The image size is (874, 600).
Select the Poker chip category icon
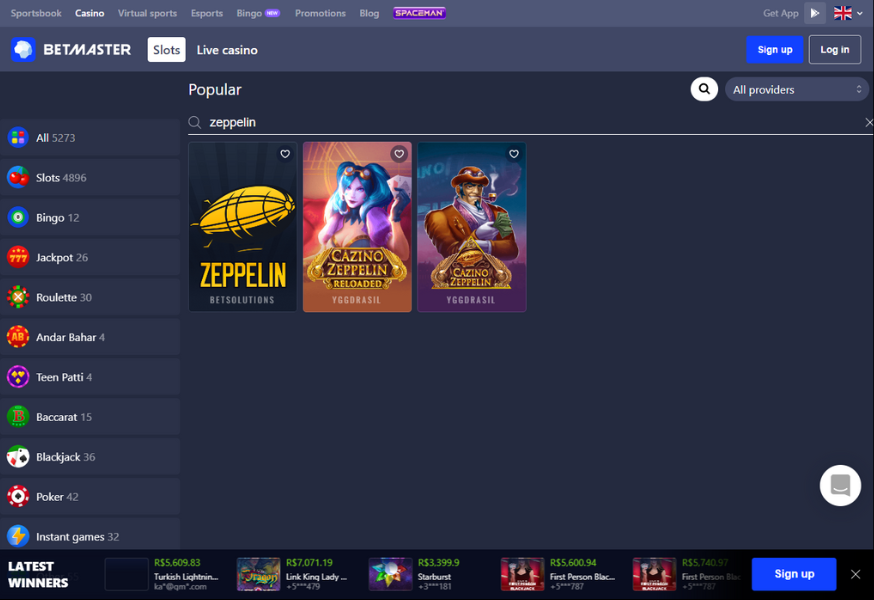point(16,496)
